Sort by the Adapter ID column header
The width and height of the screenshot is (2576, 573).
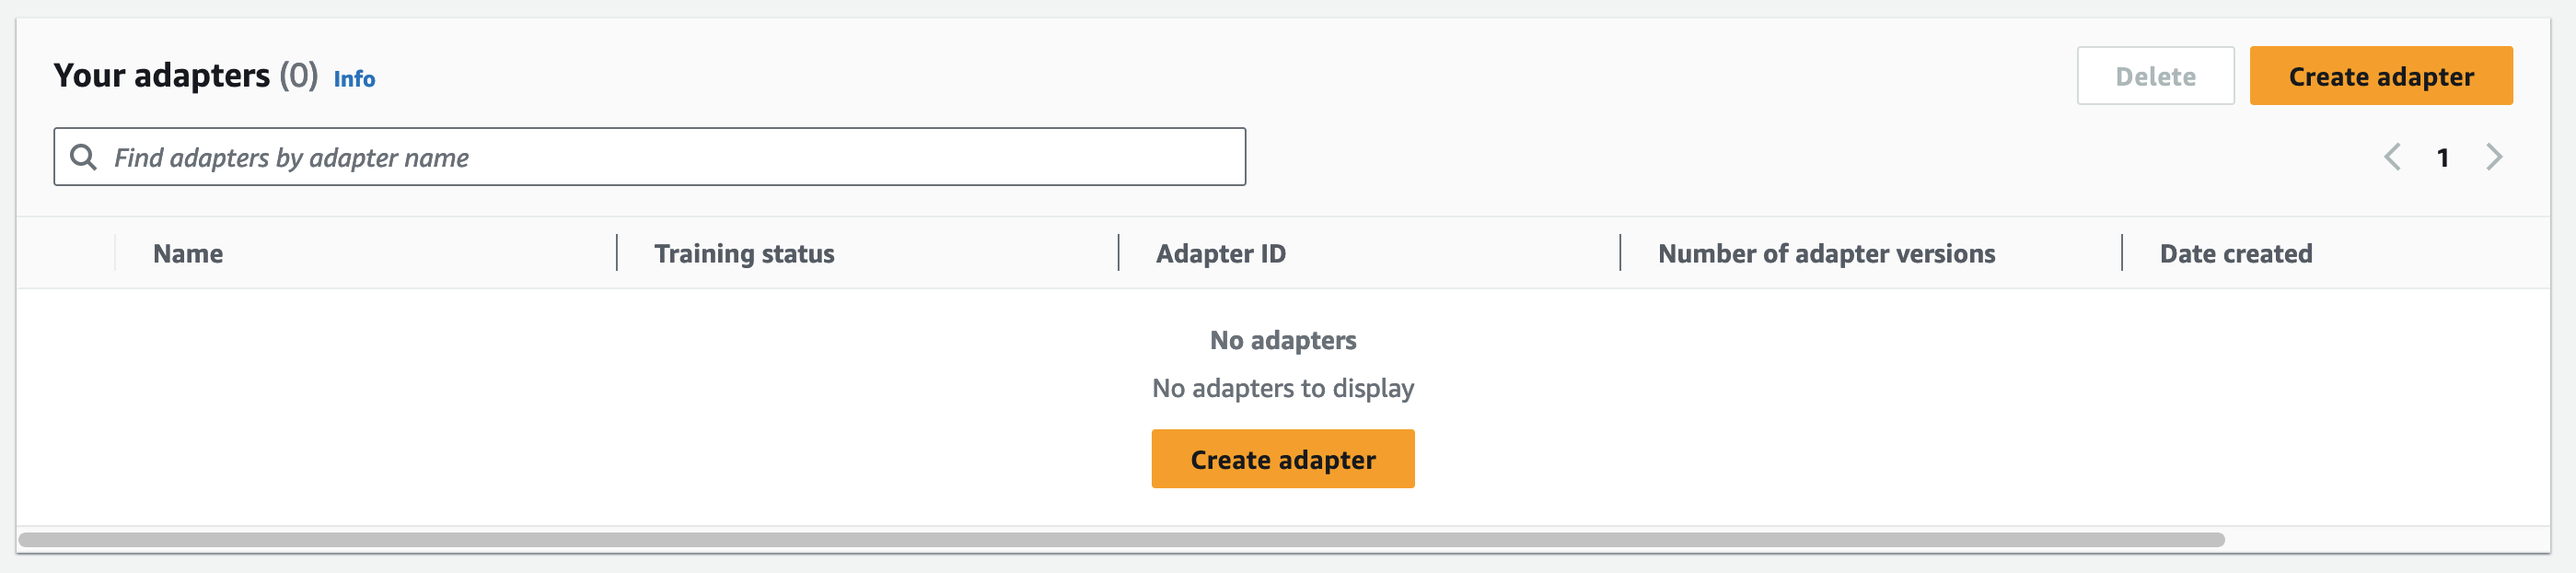tap(1219, 253)
